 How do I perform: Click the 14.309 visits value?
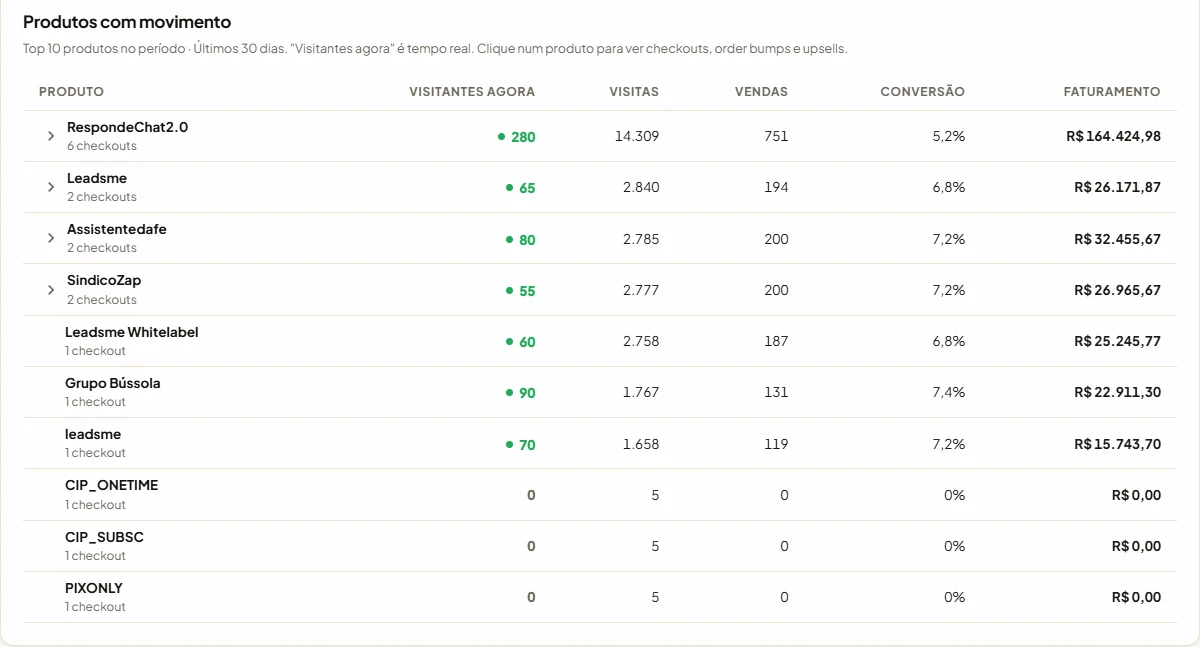(x=637, y=136)
